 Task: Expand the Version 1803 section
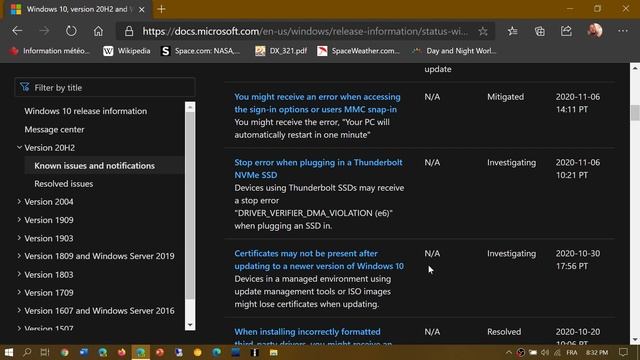click(x=19, y=274)
